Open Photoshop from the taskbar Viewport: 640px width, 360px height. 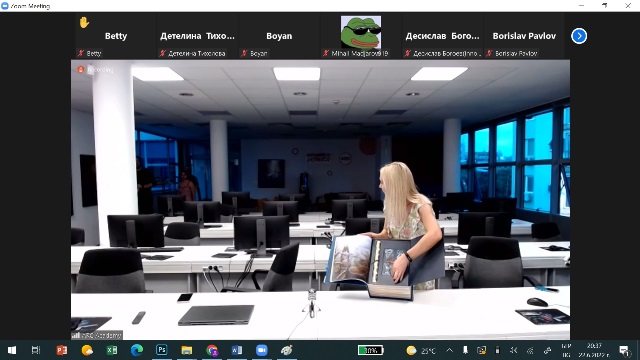pyautogui.click(x=162, y=350)
